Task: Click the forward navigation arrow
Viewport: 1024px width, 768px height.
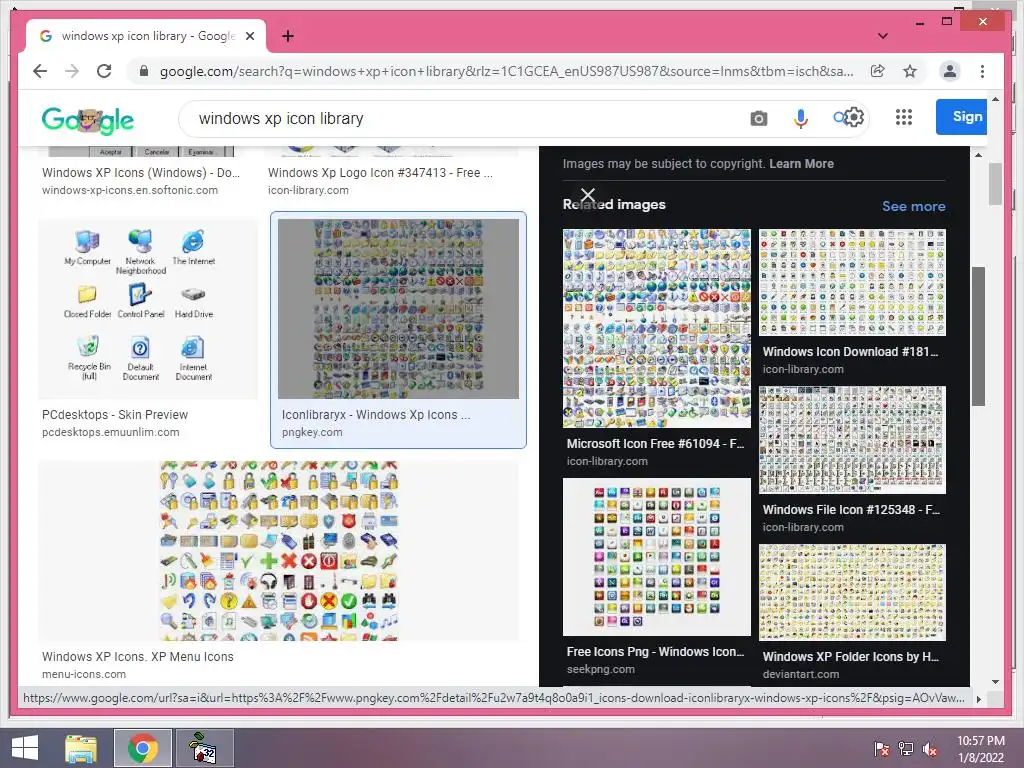Action: pyautogui.click(x=72, y=71)
